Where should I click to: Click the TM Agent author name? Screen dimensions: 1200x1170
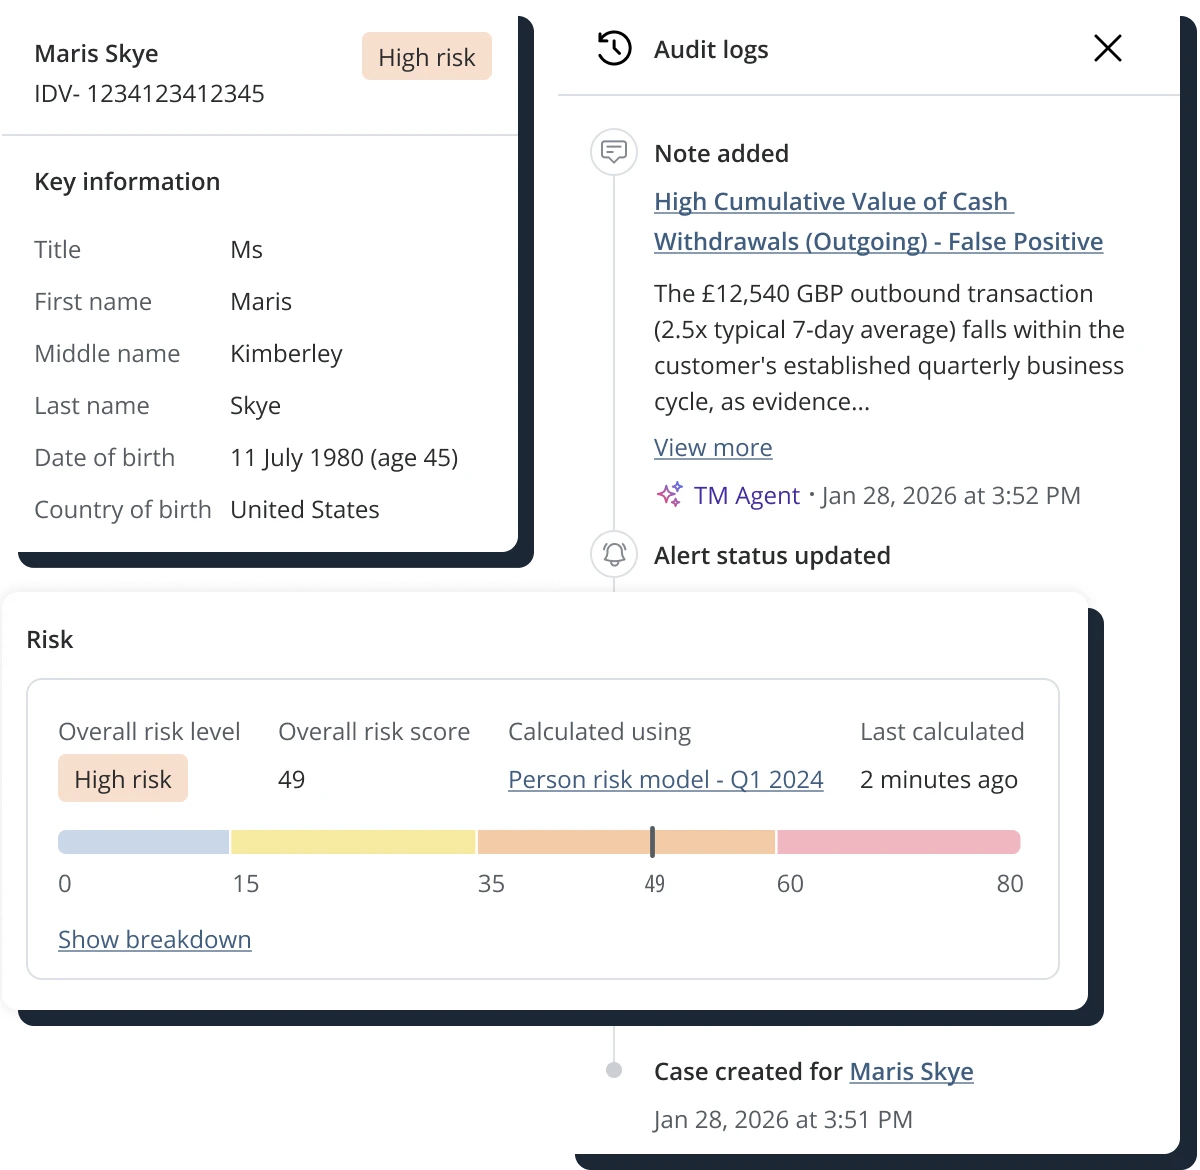pyautogui.click(x=746, y=495)
